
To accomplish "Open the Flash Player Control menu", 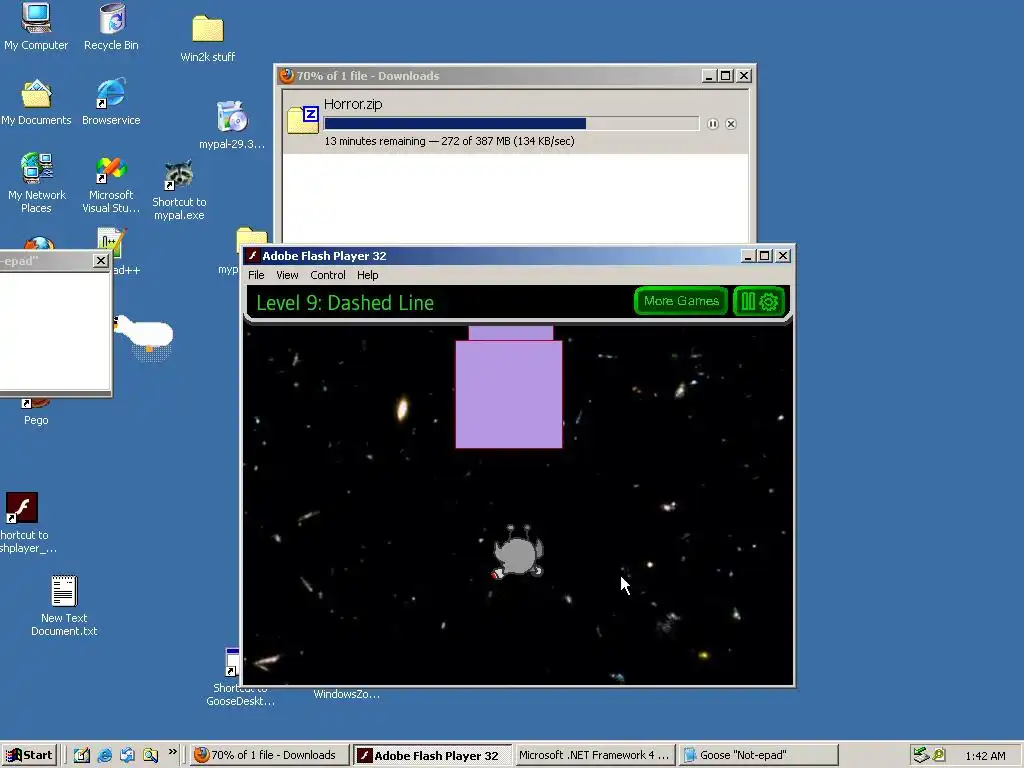I will coord(328,275).
